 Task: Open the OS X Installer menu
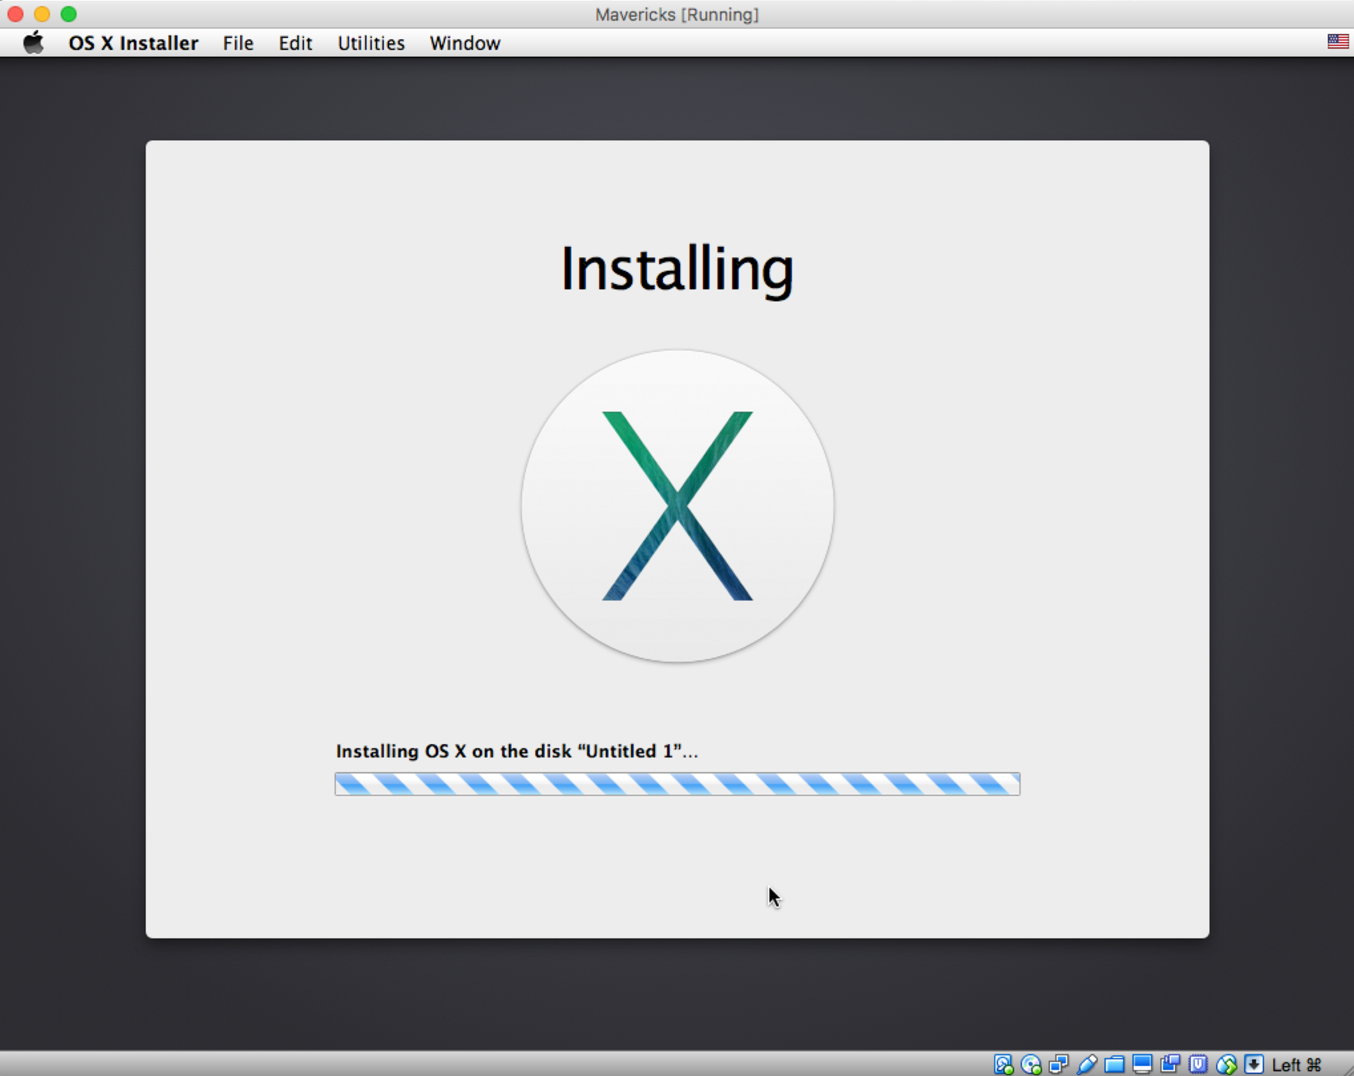[x=133, y=43]
